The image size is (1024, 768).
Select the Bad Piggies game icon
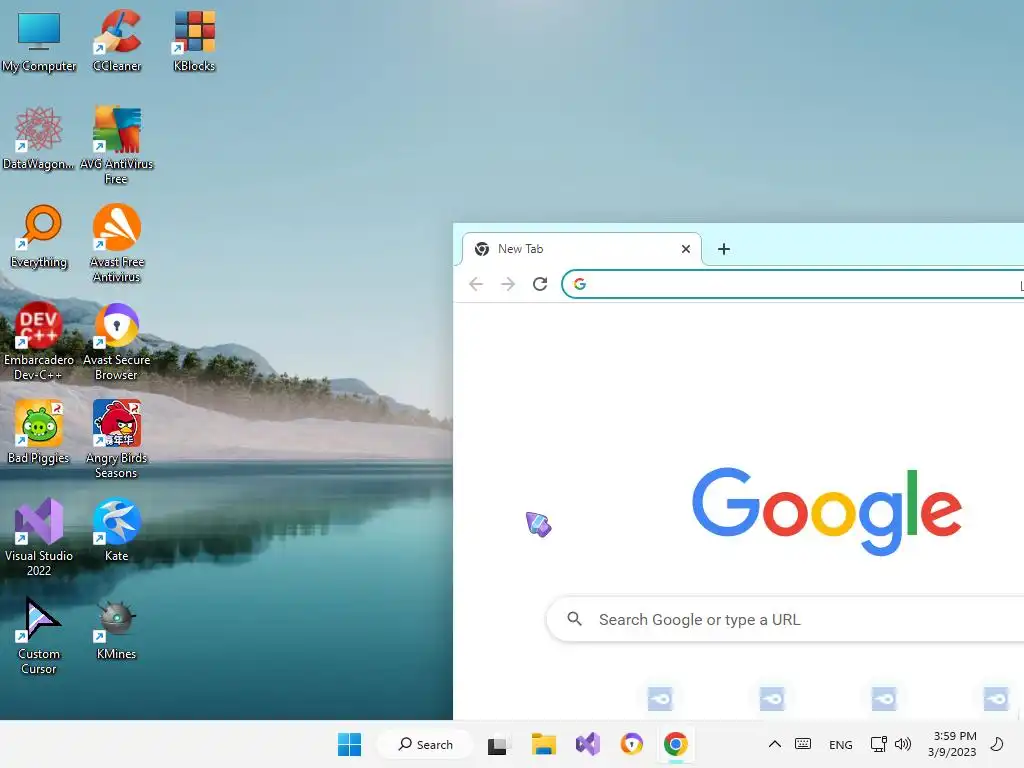tap(39, 432)
